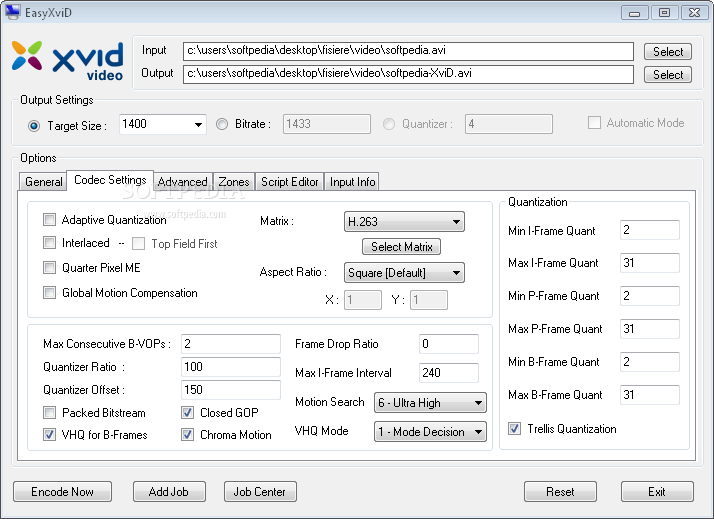Click Select button for Input file

point(668,51)
